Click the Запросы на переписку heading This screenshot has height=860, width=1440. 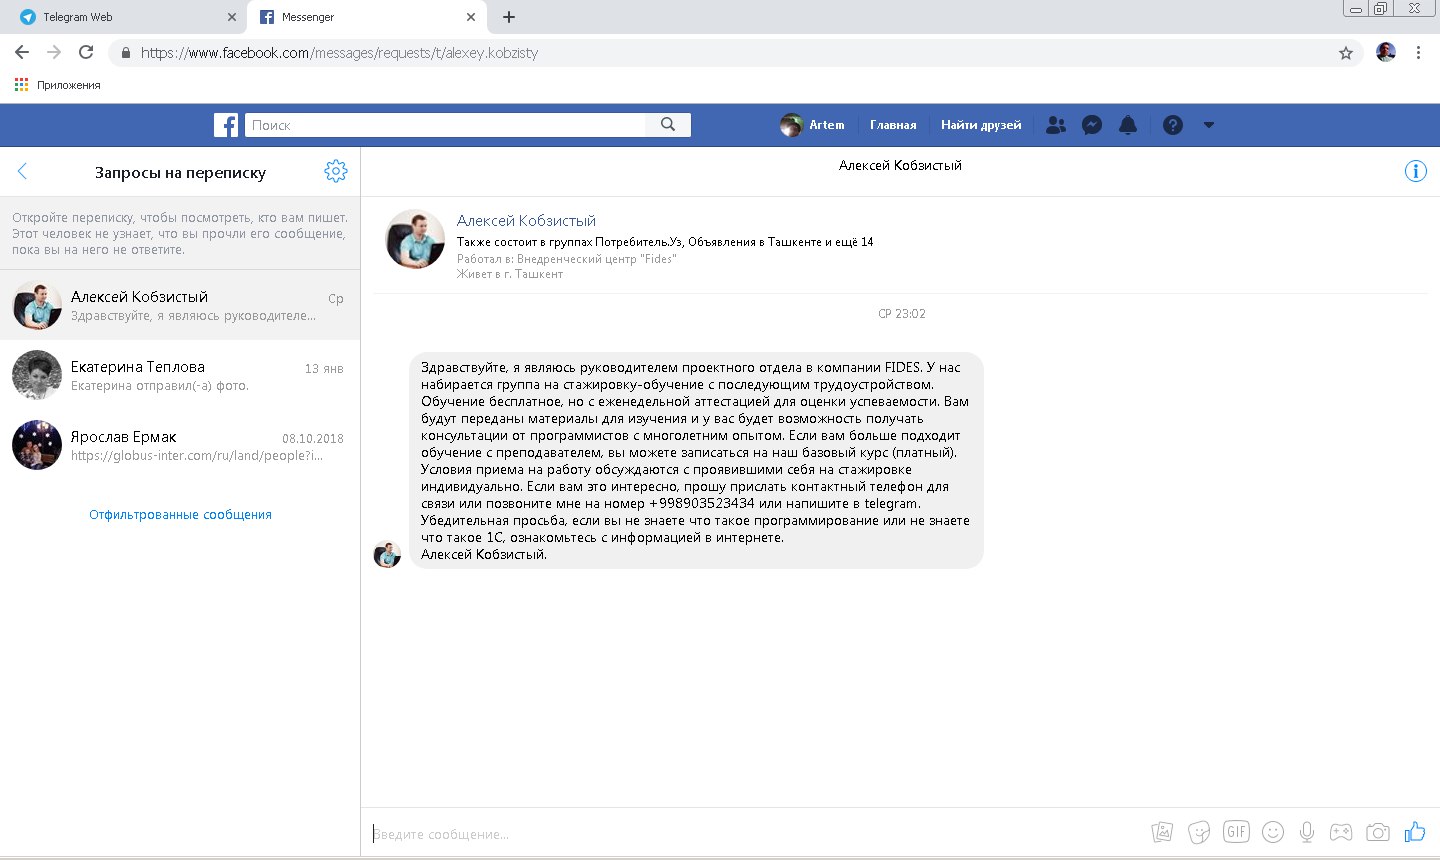[x=180, y=172]
